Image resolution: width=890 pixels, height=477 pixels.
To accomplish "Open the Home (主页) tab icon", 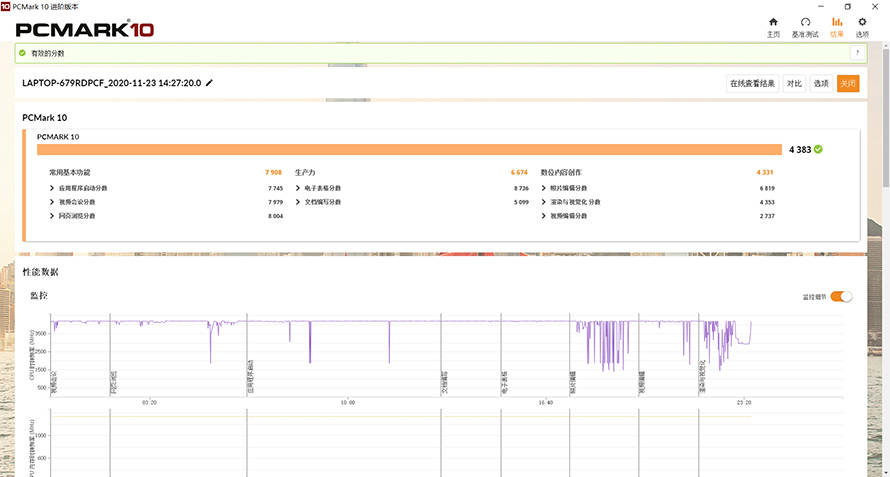I will coord(773,22).
